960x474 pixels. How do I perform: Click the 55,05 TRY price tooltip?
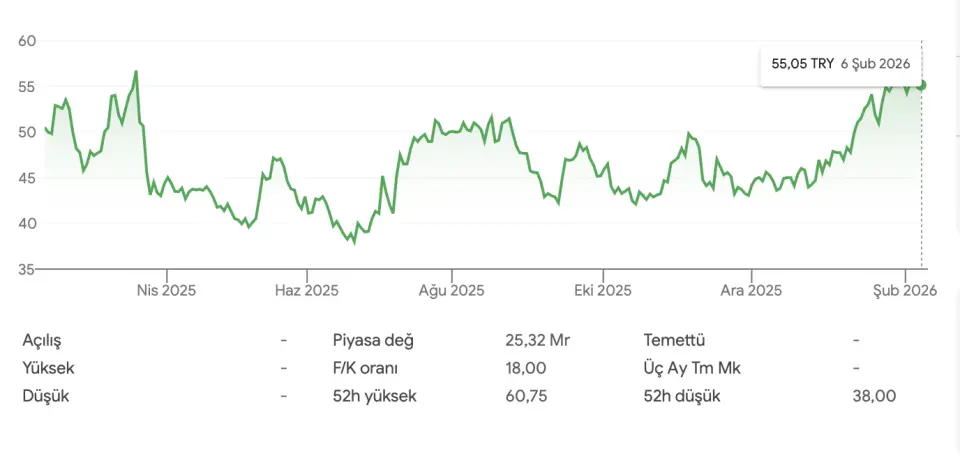[839, 63]
